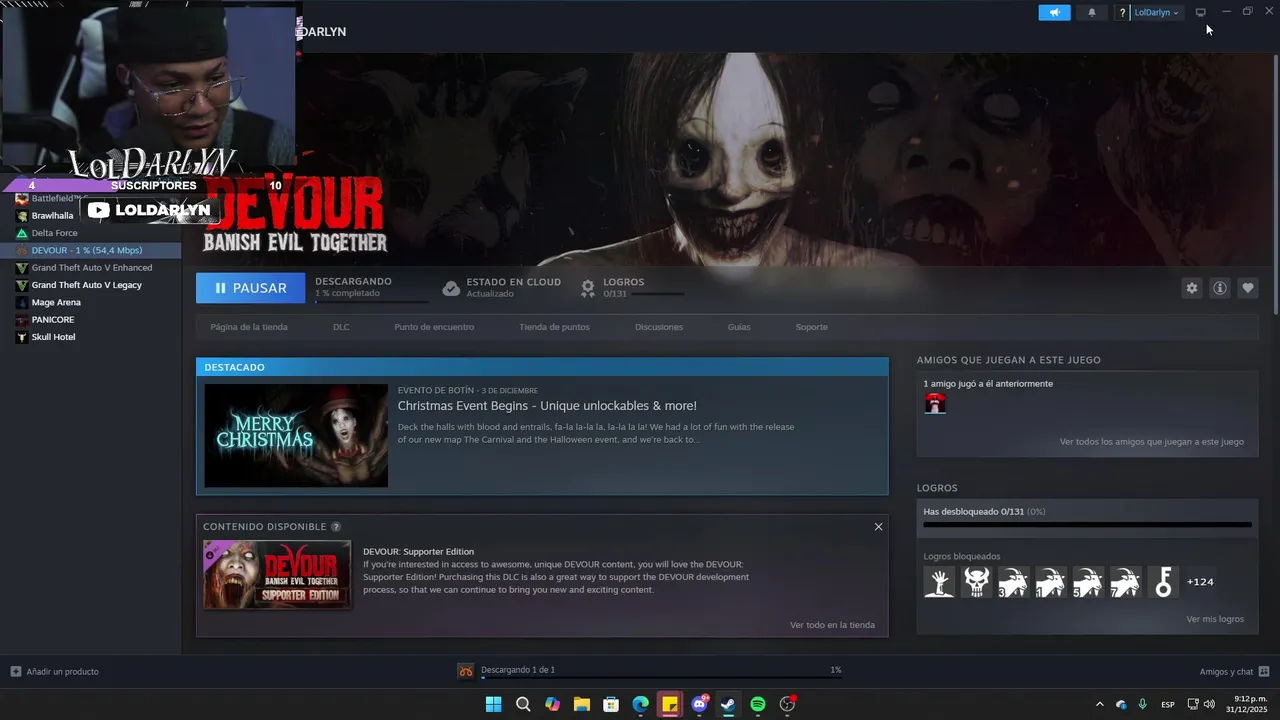The image size is (1280, 720).
Task: Open Tienda de puntos tab
Action: 554,327
